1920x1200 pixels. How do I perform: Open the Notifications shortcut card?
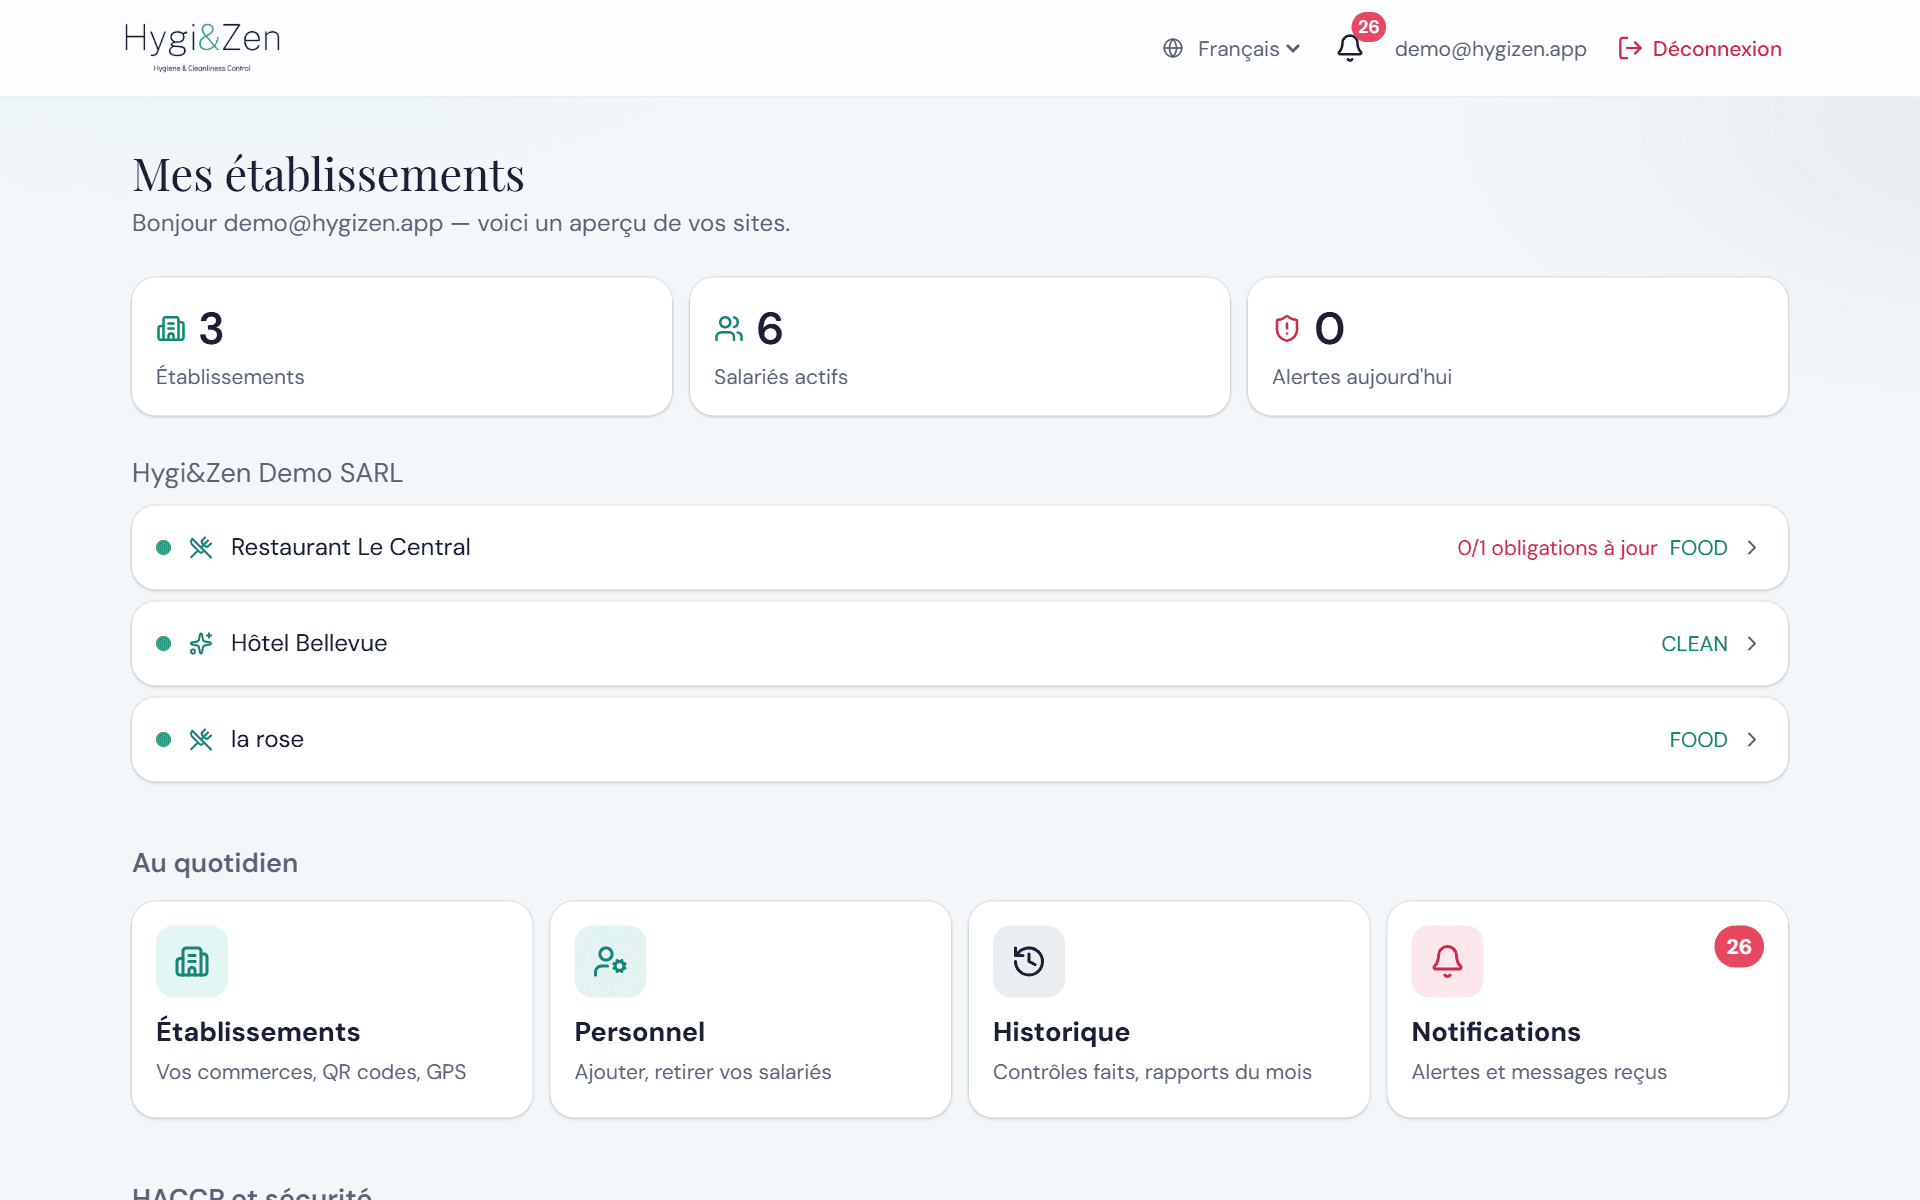tap(1587, 1009)
